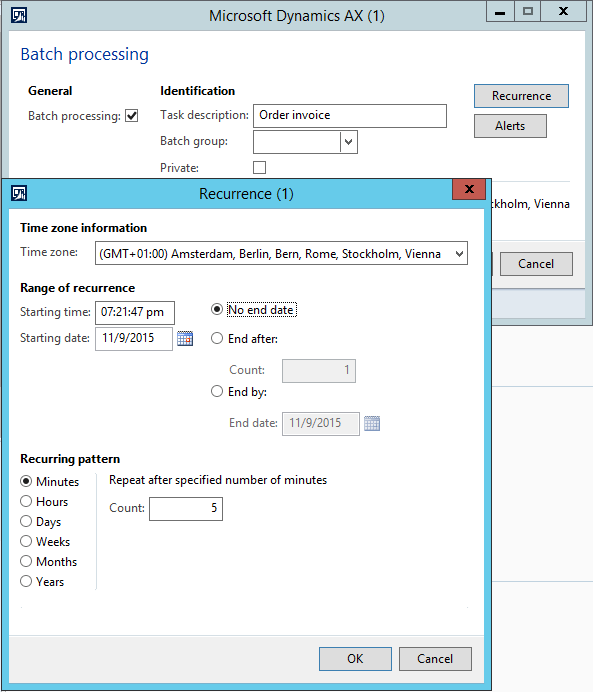Enable the Private checkbox
This screenshot has width=593, height=692.
pos(259,168)
